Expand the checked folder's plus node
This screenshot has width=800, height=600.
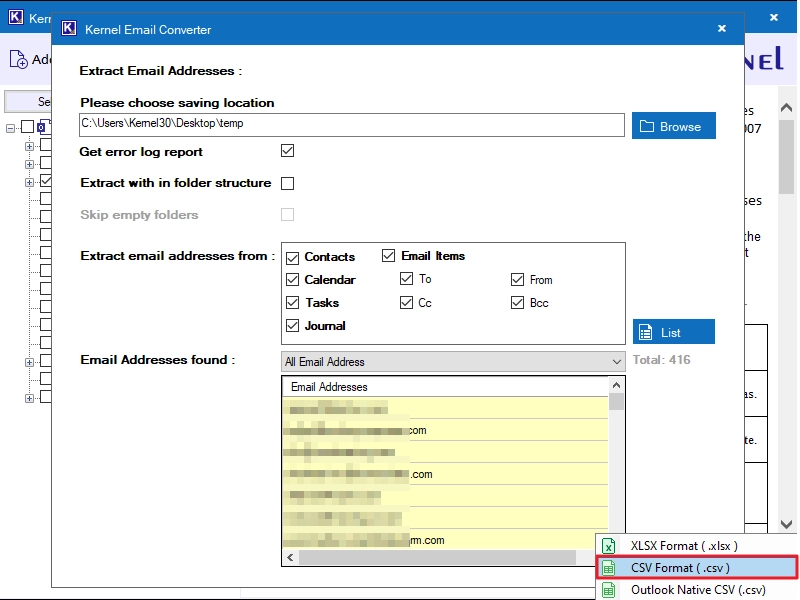tap(29, 182)
